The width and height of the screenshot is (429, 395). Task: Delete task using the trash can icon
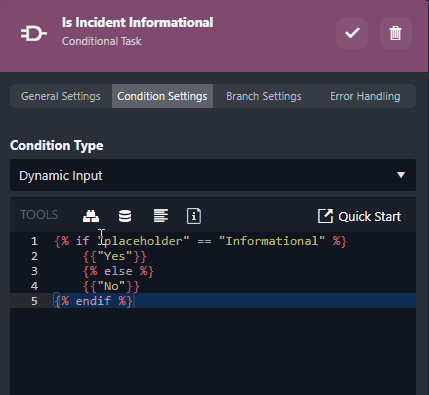(x=396, y=33)
